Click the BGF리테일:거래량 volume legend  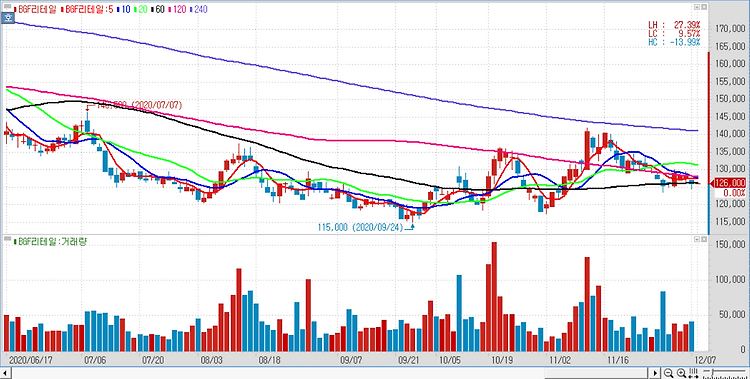[x=50, y=242]
